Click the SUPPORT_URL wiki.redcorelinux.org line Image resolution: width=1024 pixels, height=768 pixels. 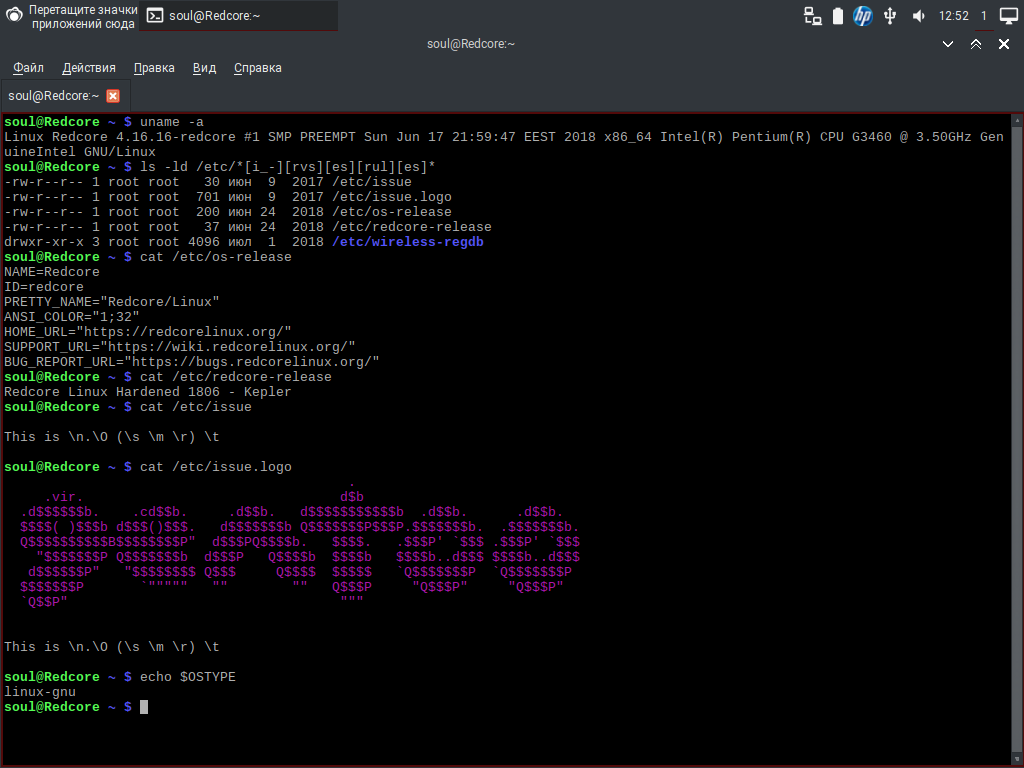(180, 347)
